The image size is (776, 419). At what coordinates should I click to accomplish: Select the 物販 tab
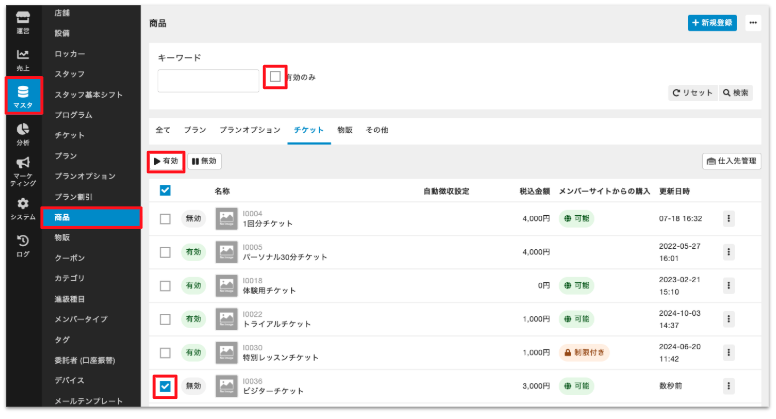coord(344,130)
